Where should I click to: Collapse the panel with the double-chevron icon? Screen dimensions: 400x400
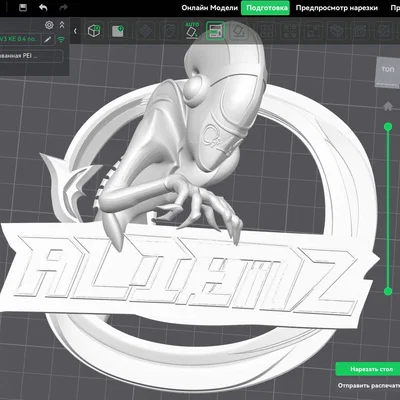62,25
